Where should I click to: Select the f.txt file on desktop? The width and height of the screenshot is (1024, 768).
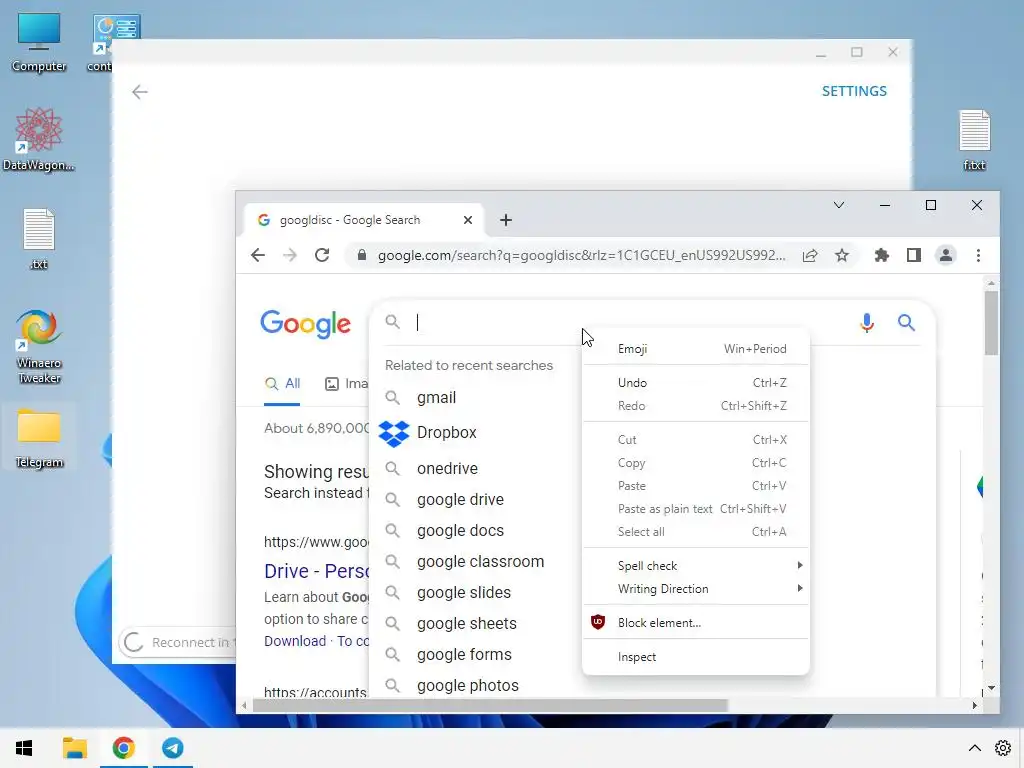[974, 140]
